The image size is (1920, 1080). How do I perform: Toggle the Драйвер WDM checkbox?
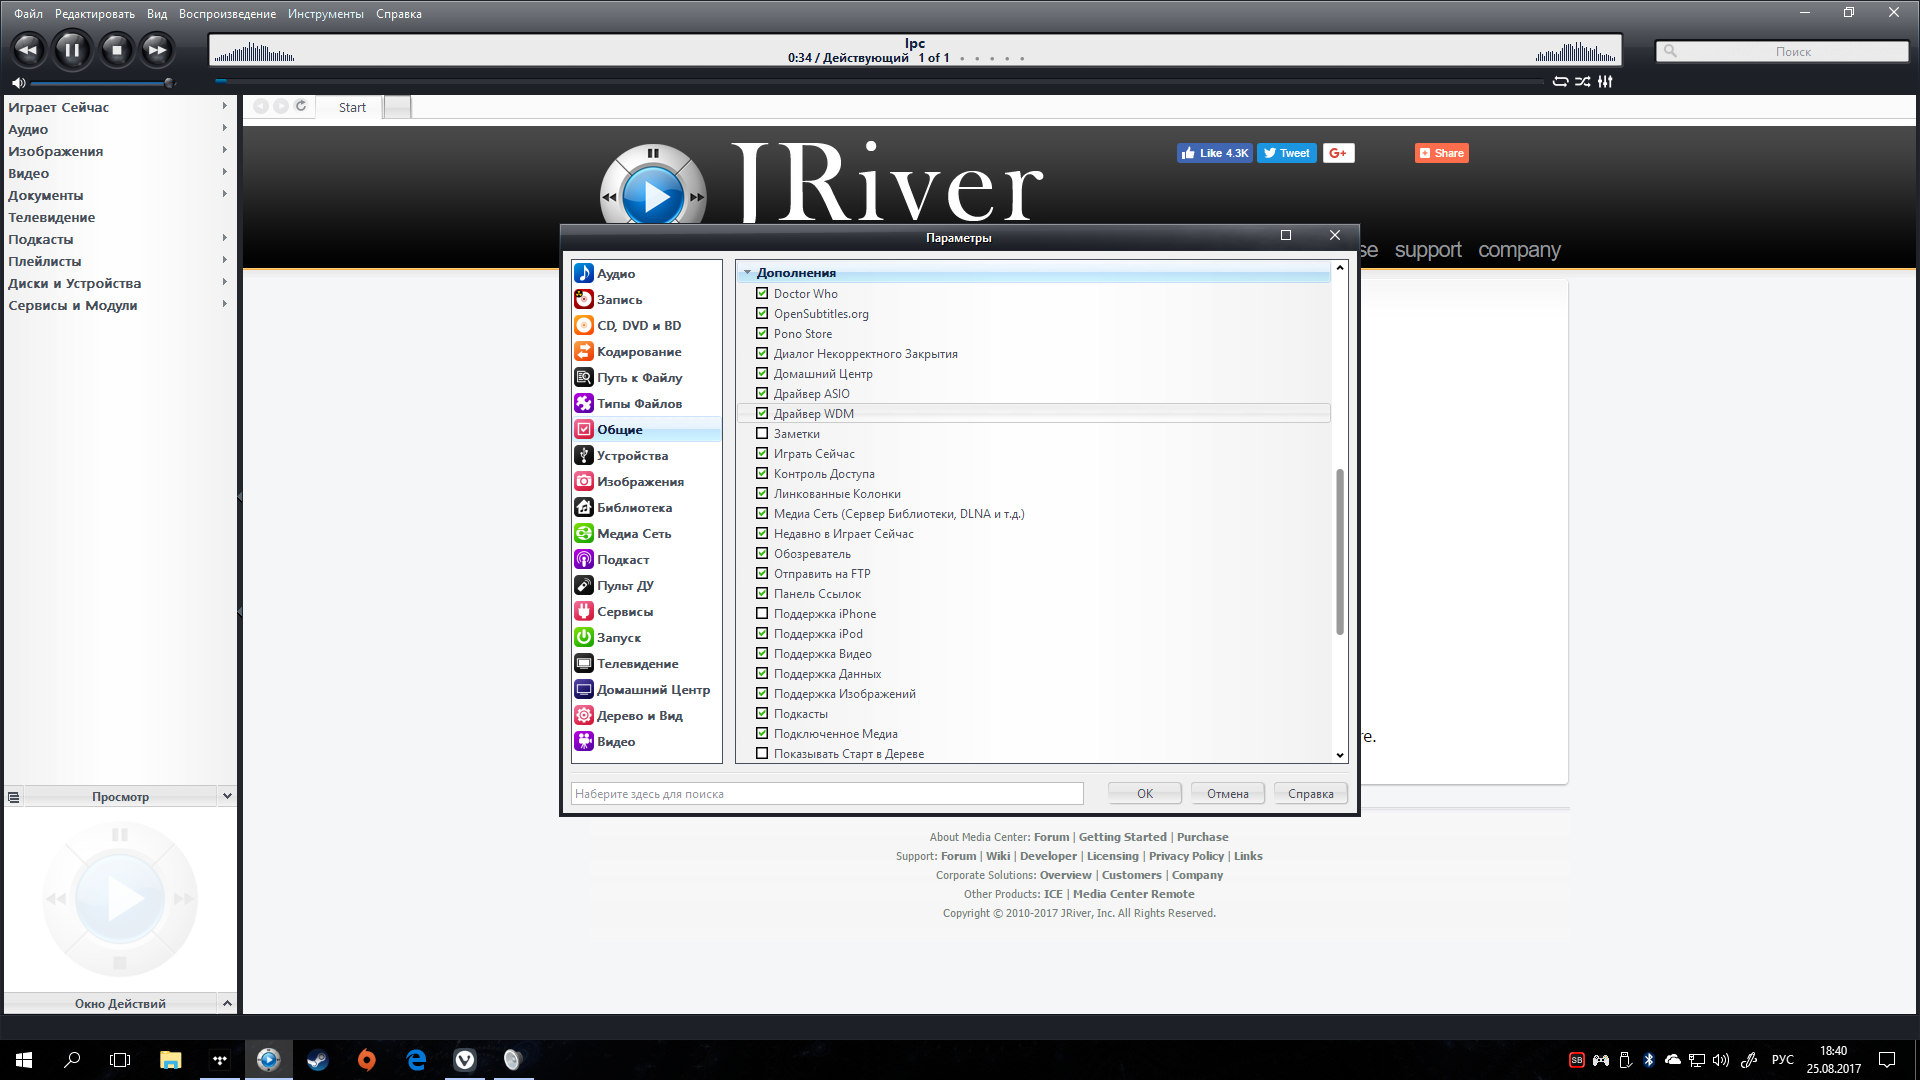click(x=762, y=413)
